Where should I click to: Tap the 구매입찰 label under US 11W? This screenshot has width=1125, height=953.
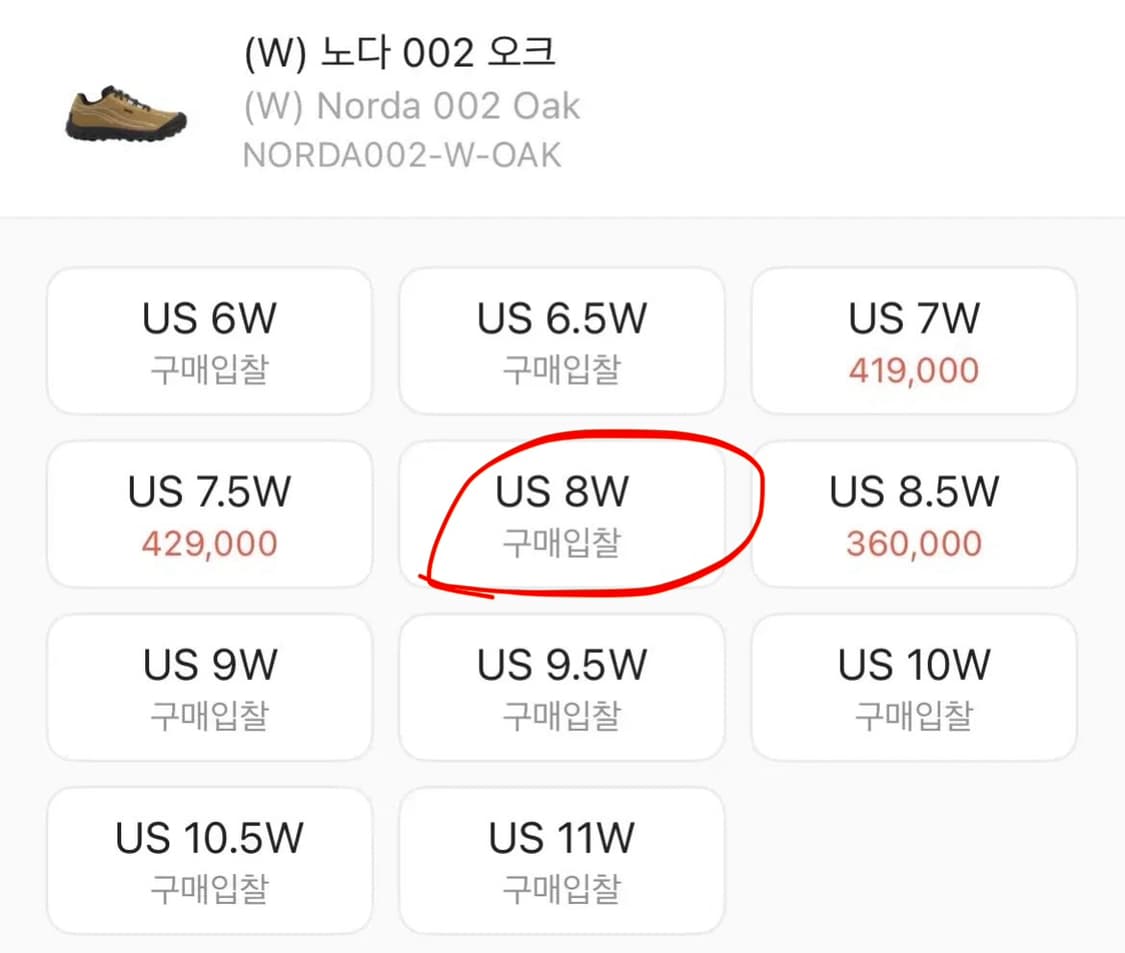[562, 888]
